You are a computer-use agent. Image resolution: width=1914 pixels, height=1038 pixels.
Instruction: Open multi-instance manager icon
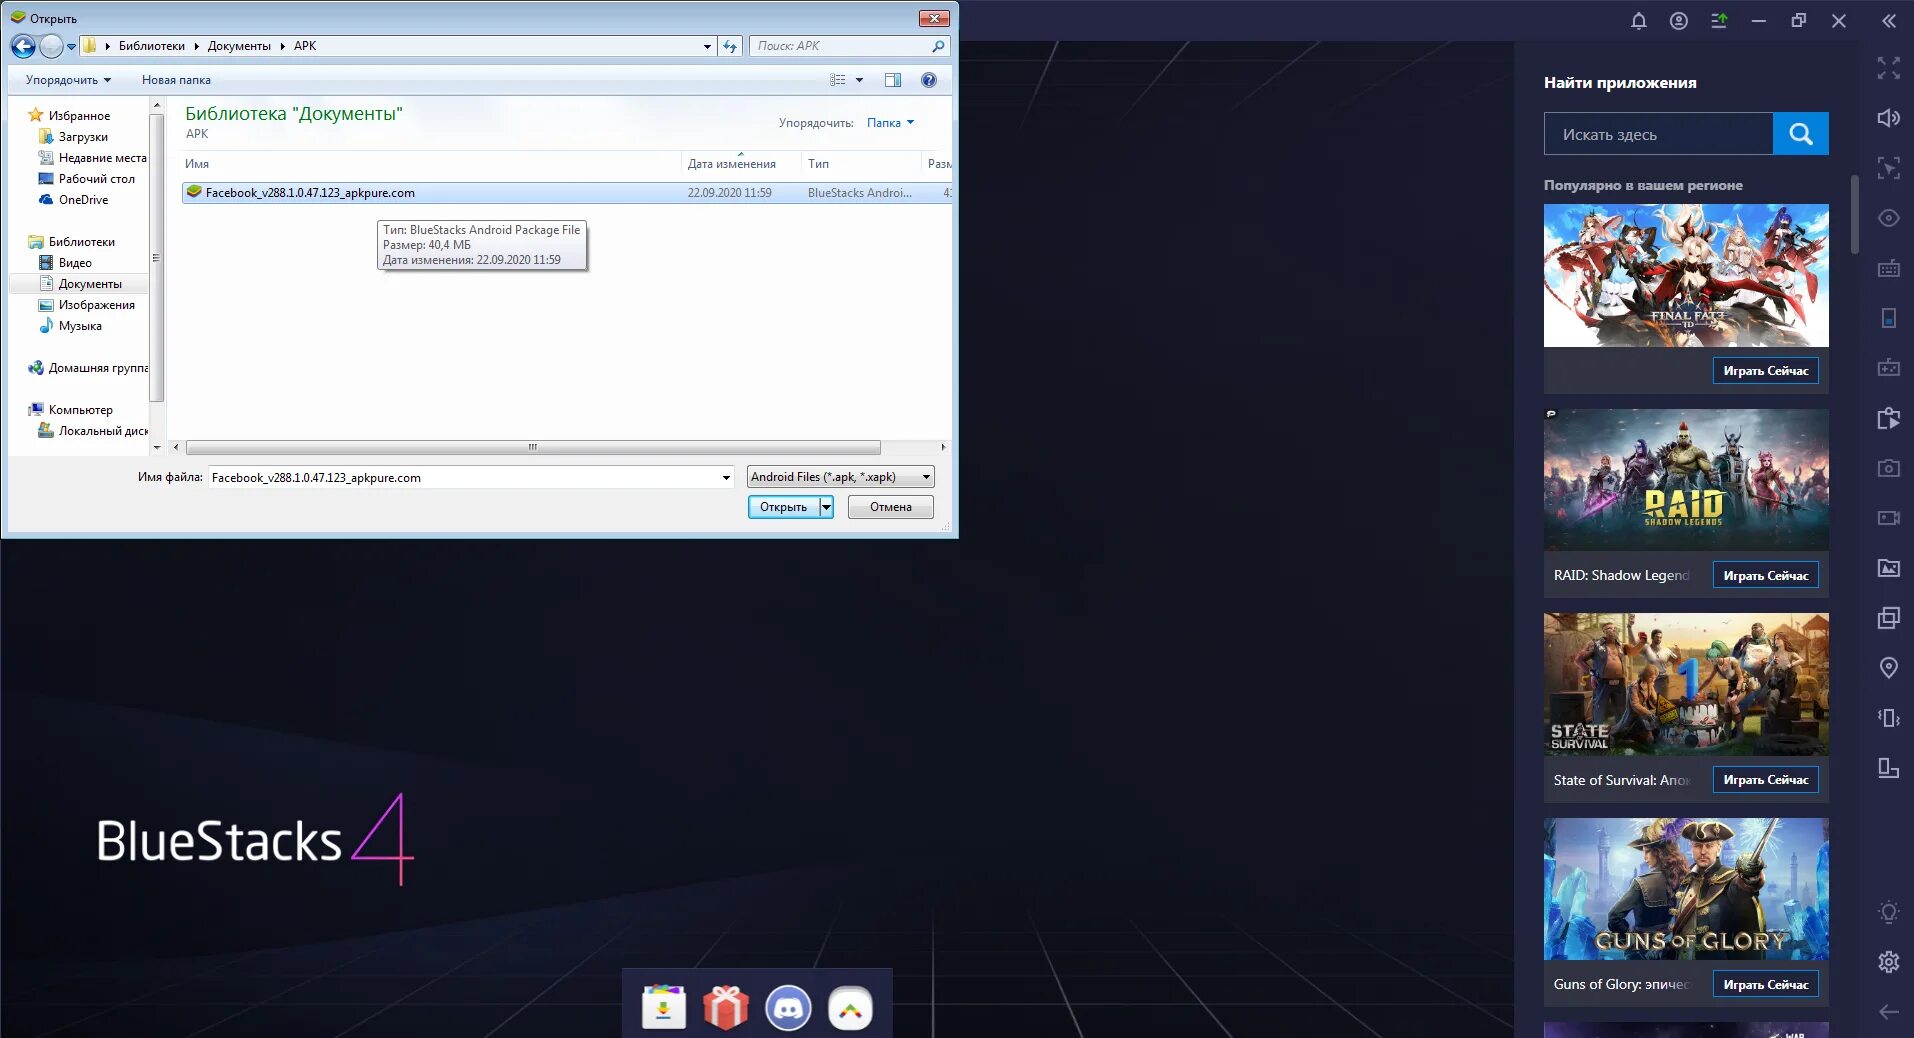click(x=1888, y=618)
